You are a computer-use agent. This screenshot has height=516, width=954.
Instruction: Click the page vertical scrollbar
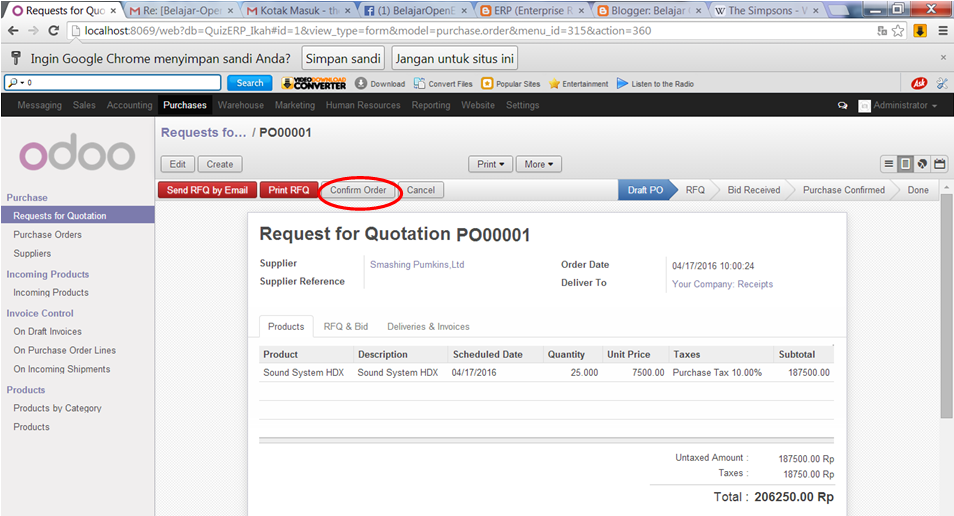pyautogui.click(x=946, y=306)
